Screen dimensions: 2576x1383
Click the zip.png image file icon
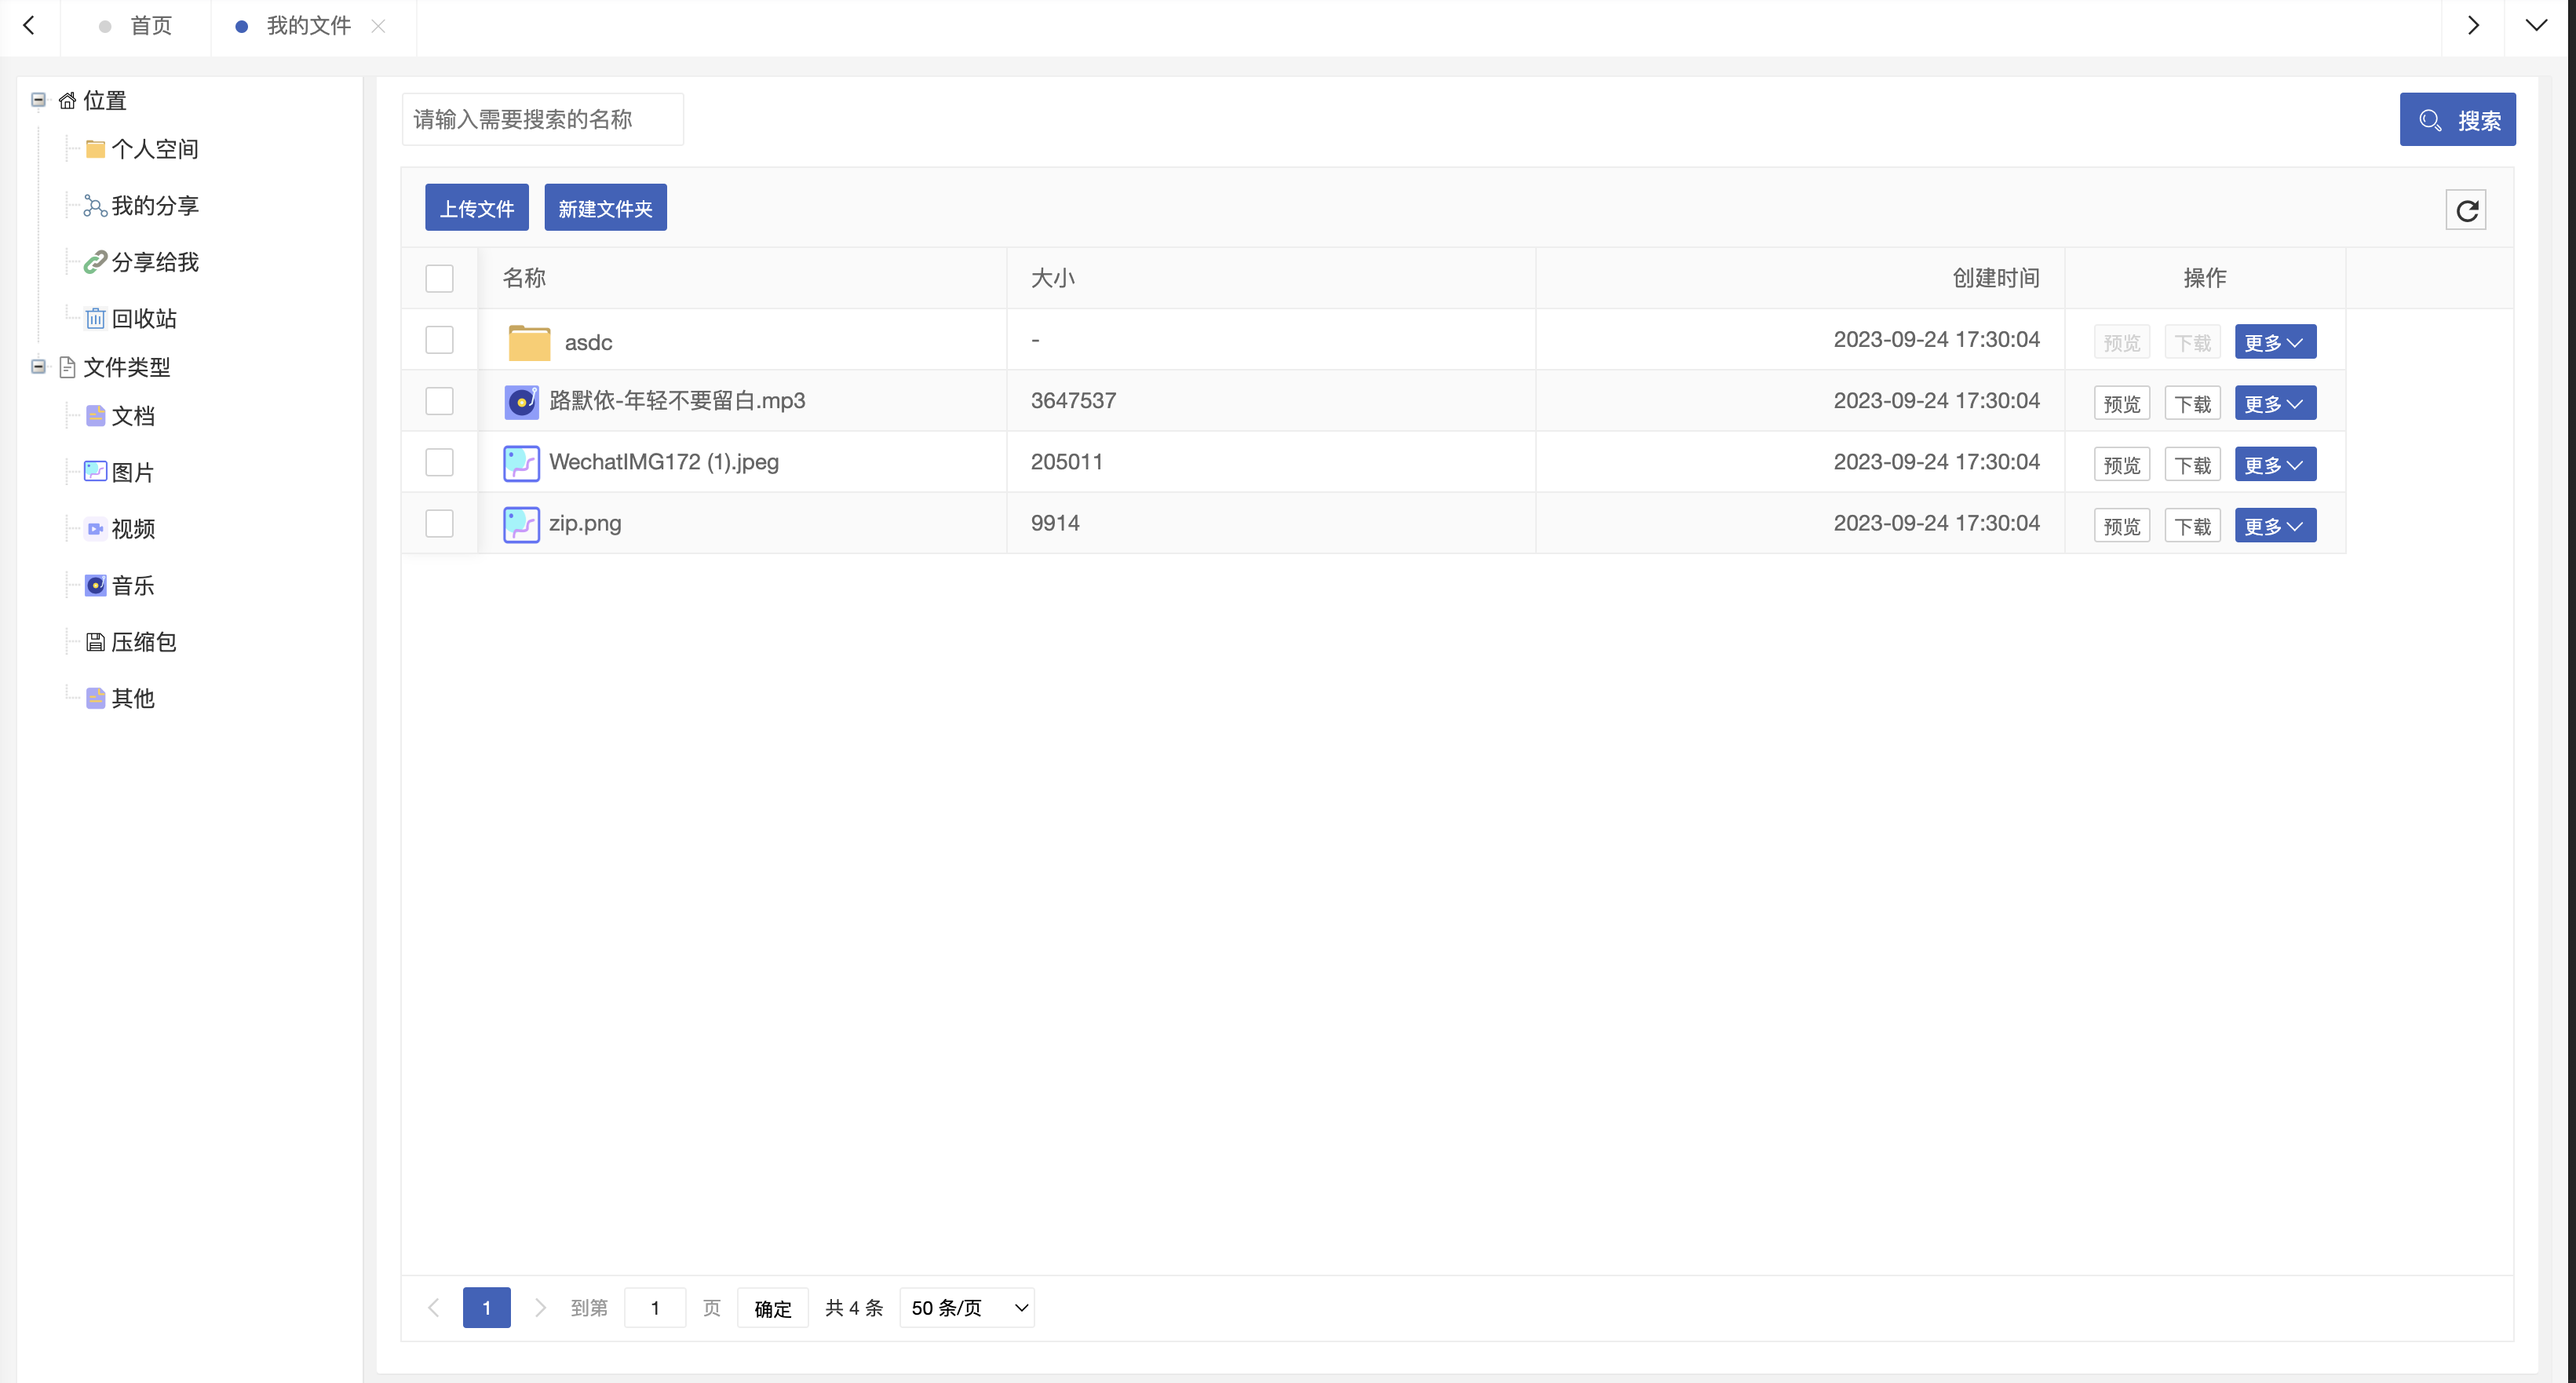point(521,524)
